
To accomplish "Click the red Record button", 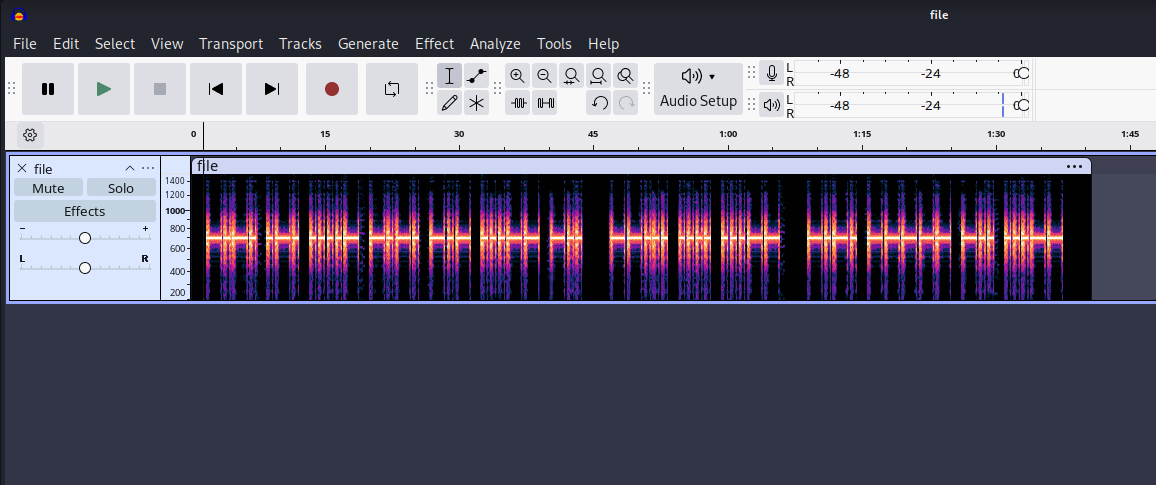I will tap(332, 89).
